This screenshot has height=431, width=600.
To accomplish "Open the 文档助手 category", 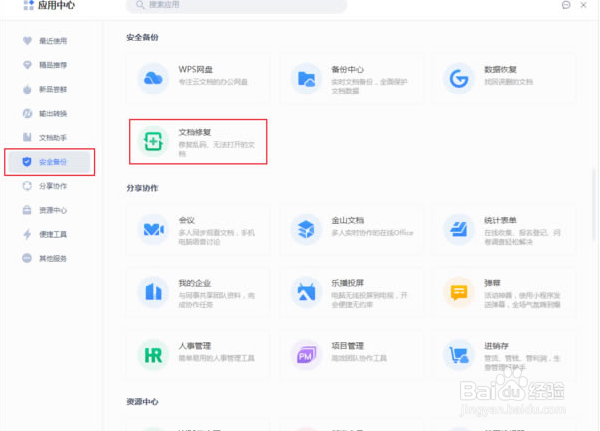I will [x=49, y=137].
